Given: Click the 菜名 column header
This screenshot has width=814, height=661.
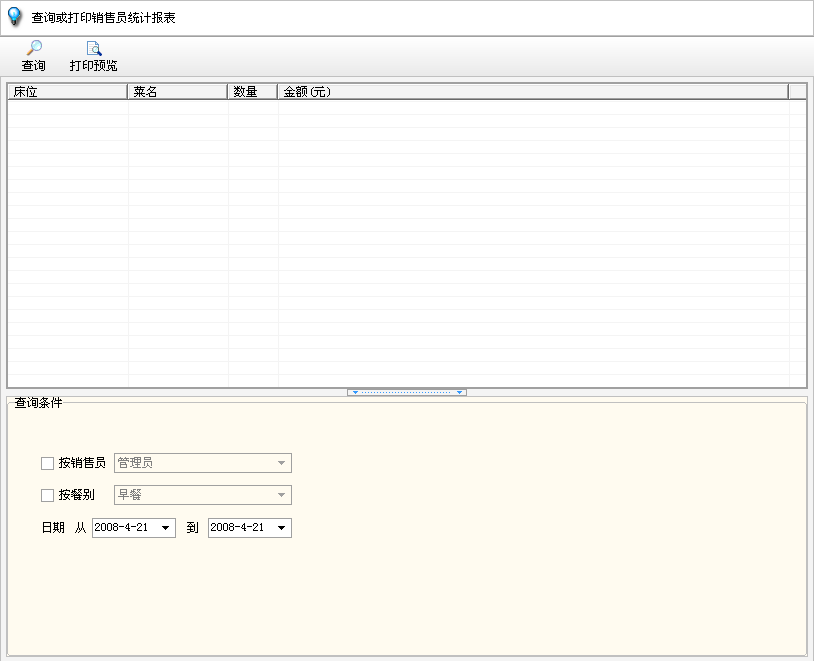Looking at the screenshot, I should coord(177,92).
